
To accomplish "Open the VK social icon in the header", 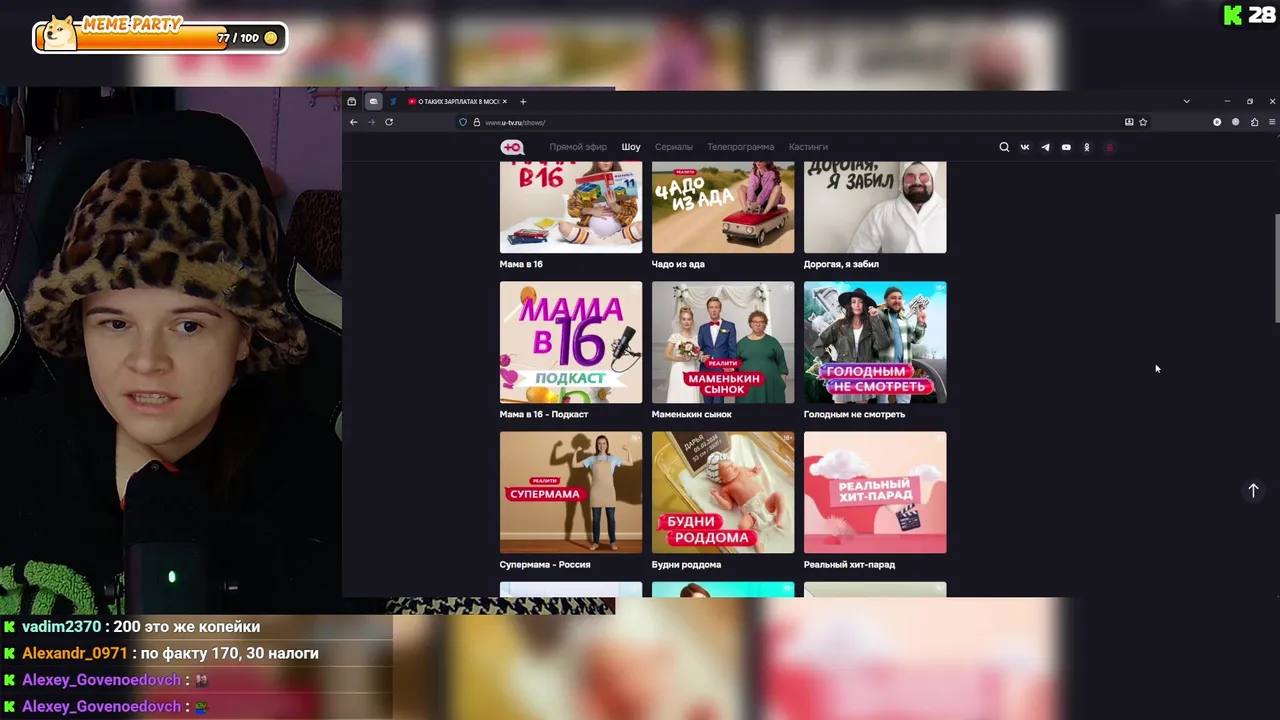I will [x=1025, y=147].
